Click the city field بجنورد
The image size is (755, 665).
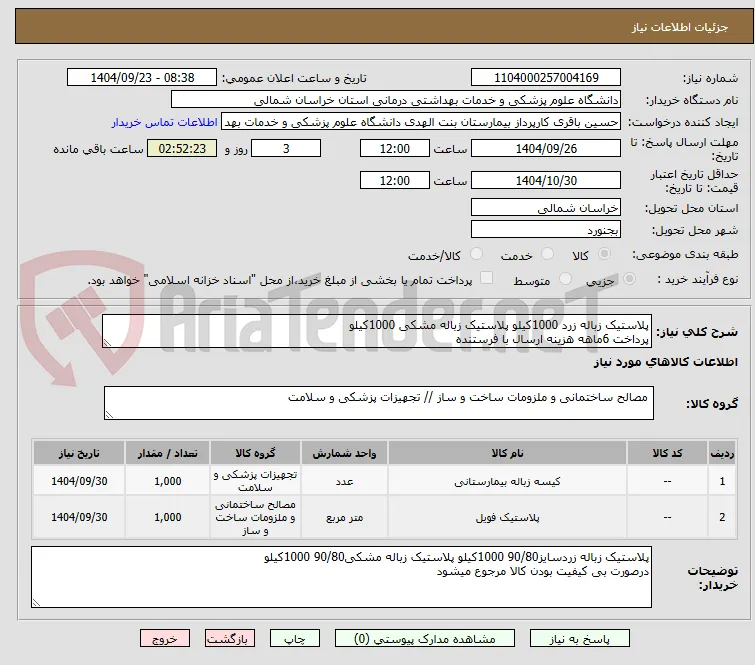point(546,230)
